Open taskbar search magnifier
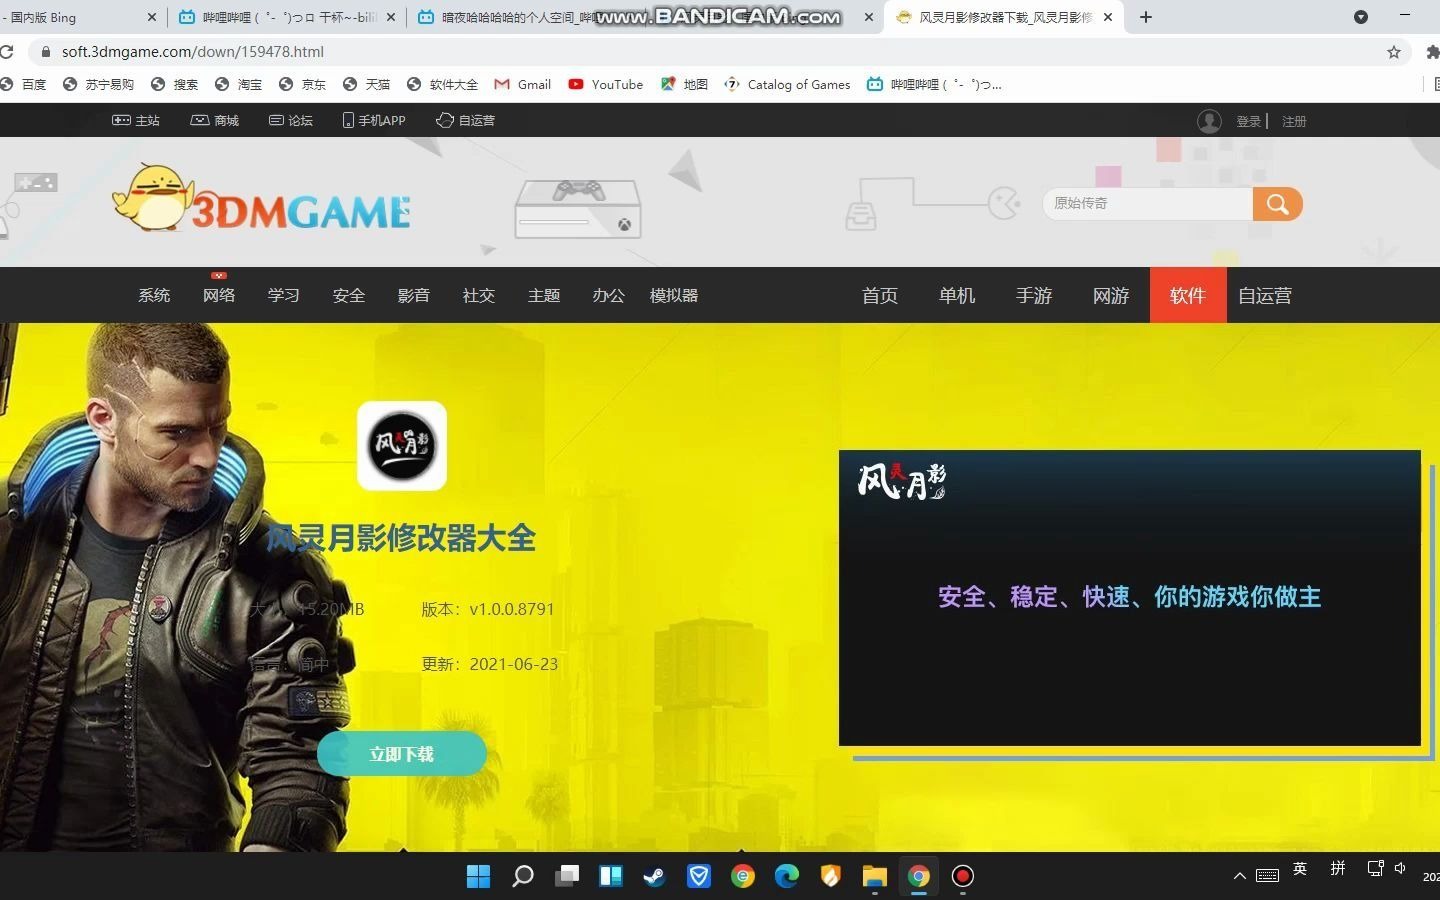Screen dimensions: 1440x900 point(522,876)
